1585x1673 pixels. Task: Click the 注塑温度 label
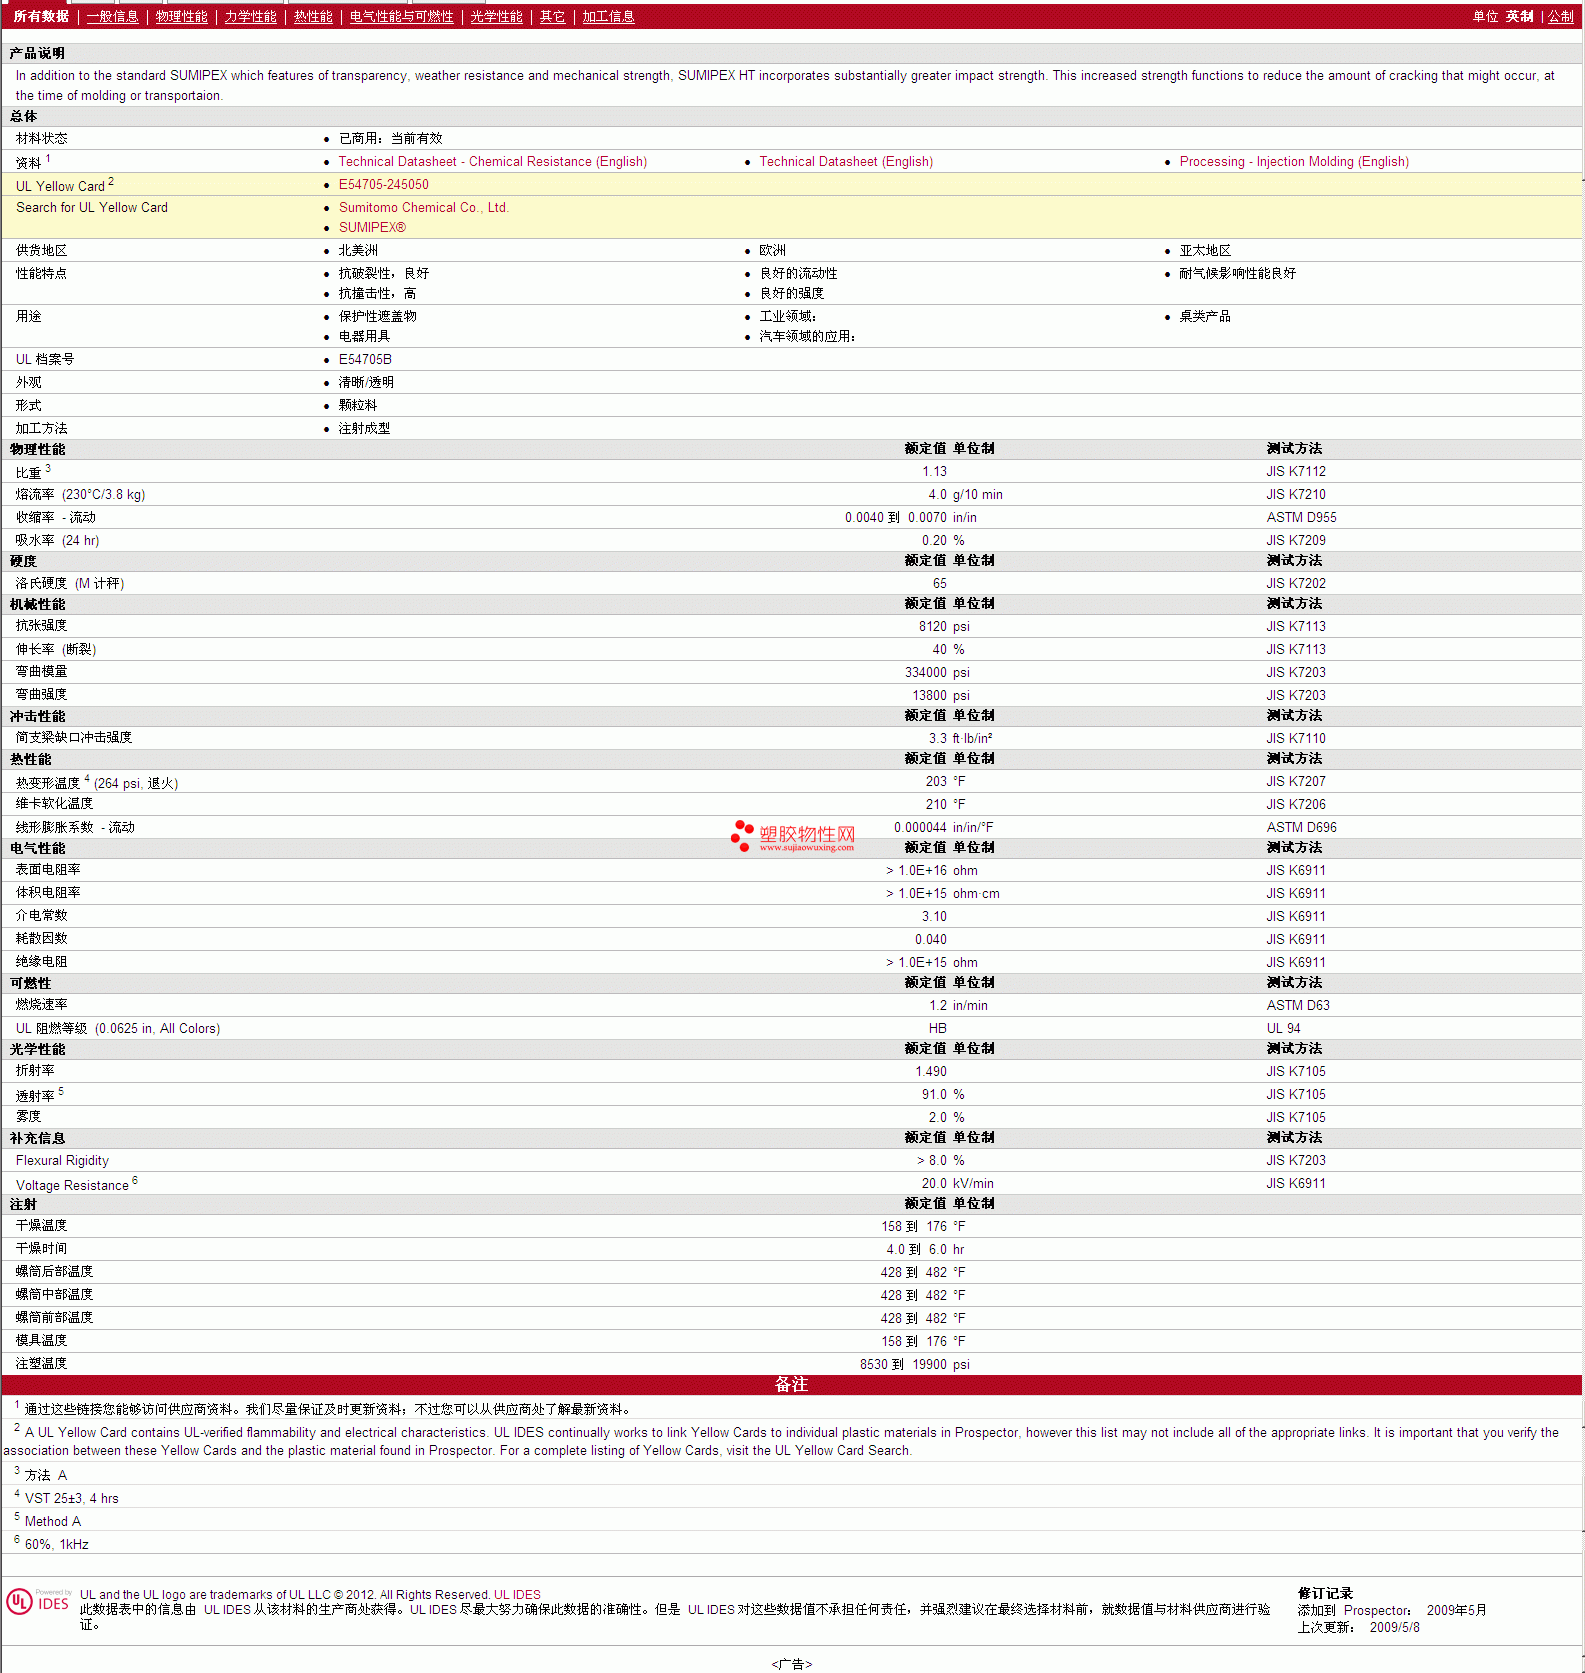(41, 1363)
